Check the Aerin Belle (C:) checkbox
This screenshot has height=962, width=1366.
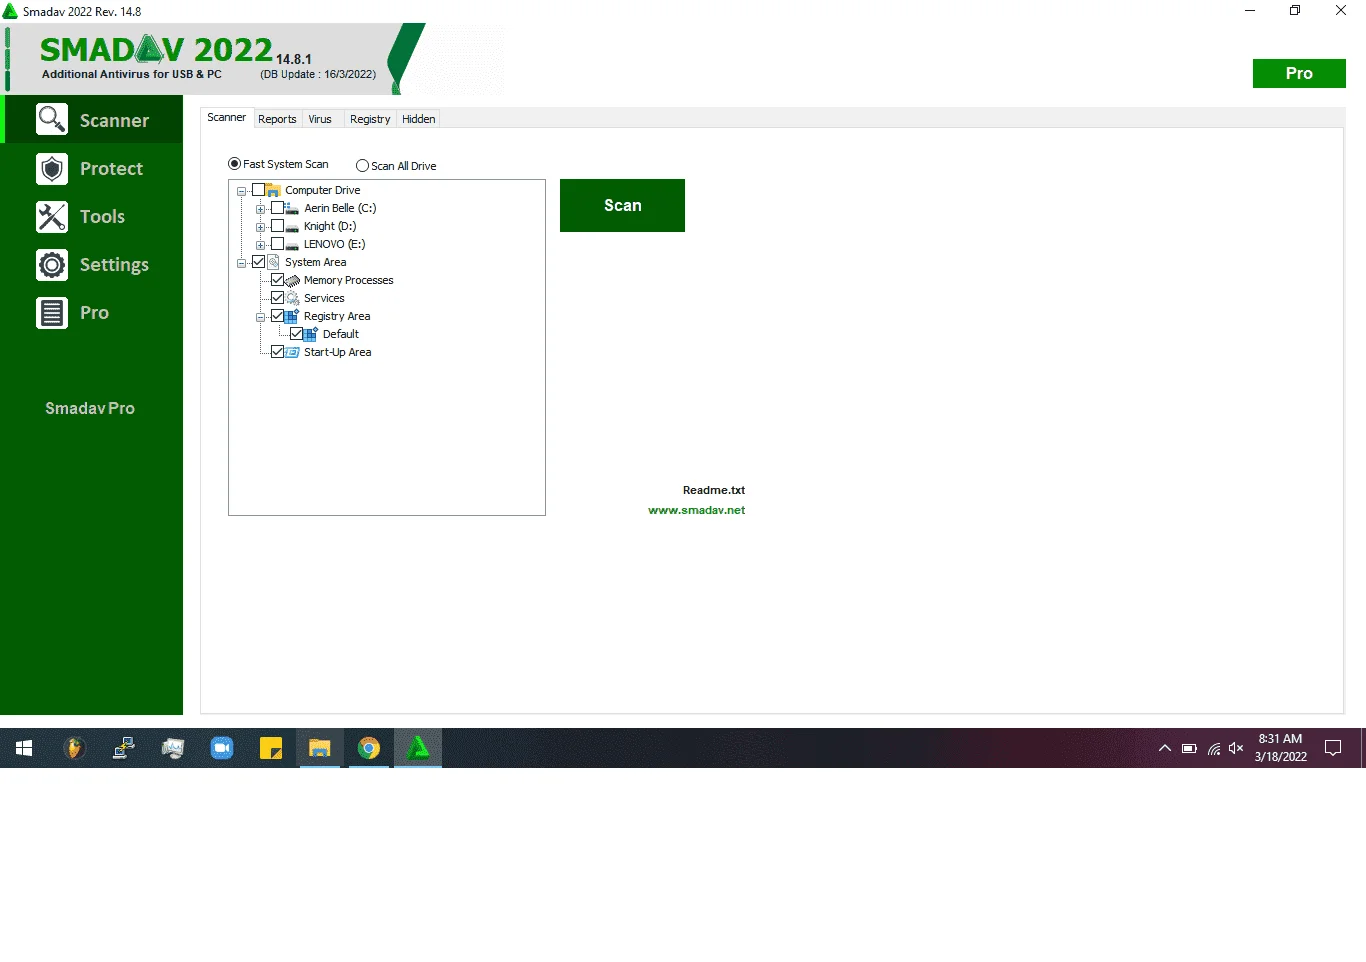click(277, 208)
